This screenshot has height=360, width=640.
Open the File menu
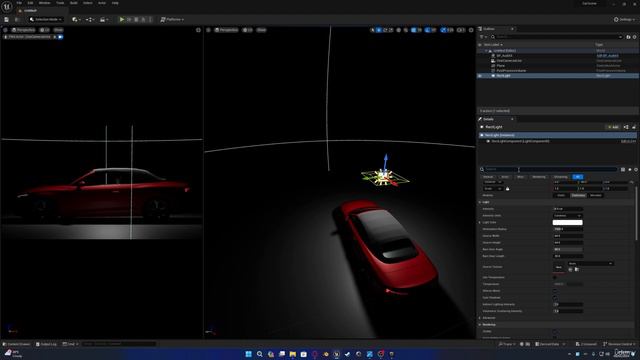point(19,3)
